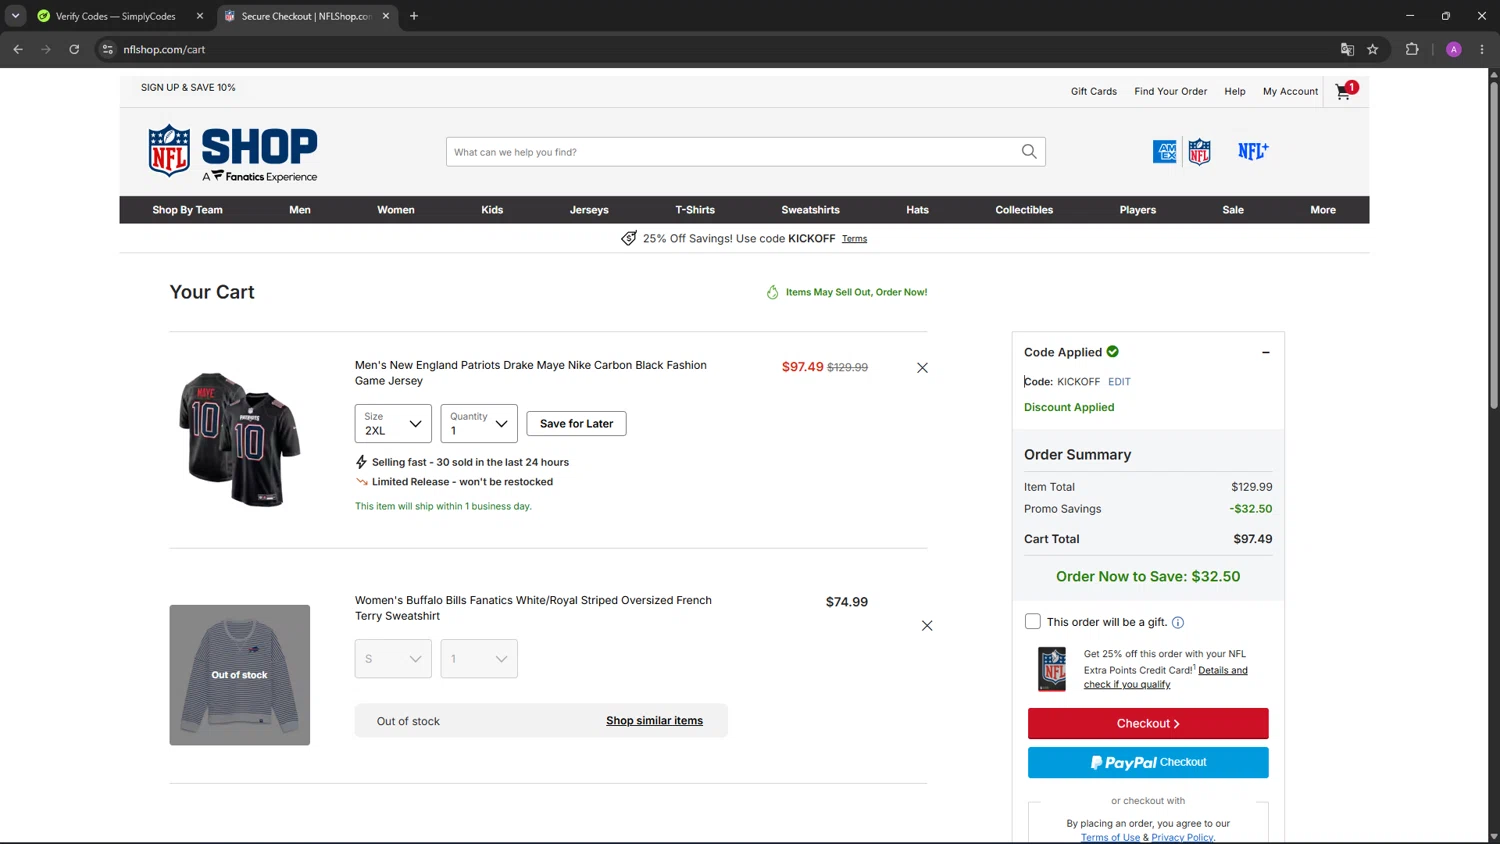This screenshot has width=1500, height=844.
Task: Open the Find Your Order link
Action: 1171,91
